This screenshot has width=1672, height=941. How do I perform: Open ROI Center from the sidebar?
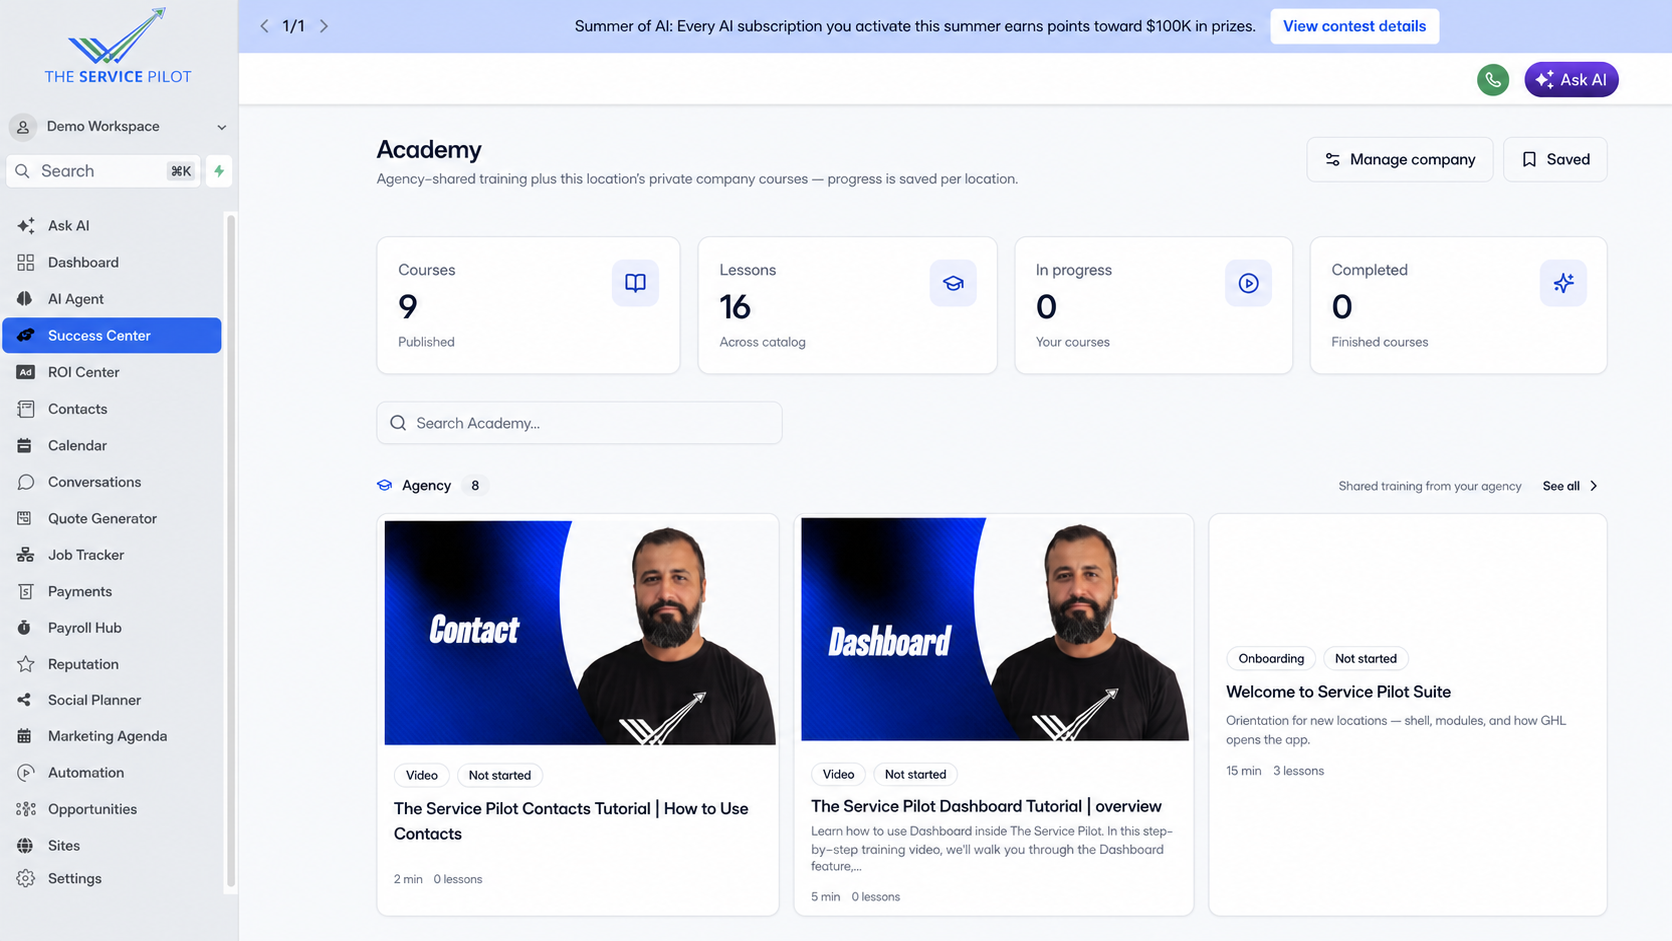pyautogui.click(x=112, y=372)
